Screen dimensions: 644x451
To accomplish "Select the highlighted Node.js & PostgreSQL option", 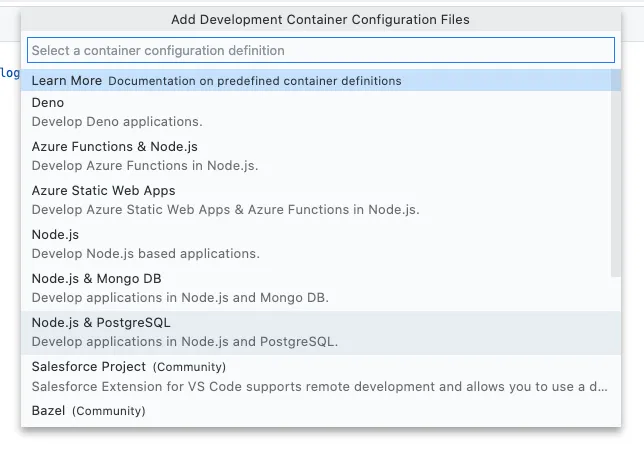I will (x=101, y=323).
